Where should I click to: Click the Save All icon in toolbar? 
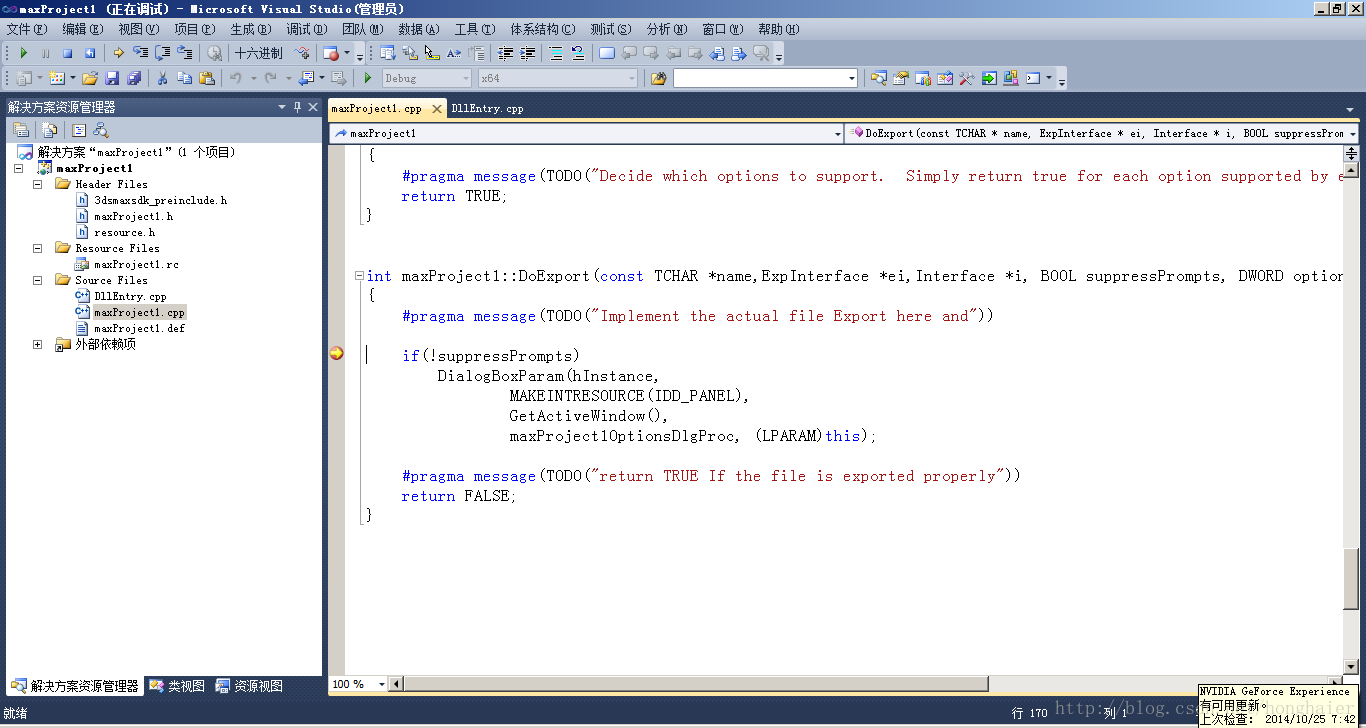pos(133,78)
